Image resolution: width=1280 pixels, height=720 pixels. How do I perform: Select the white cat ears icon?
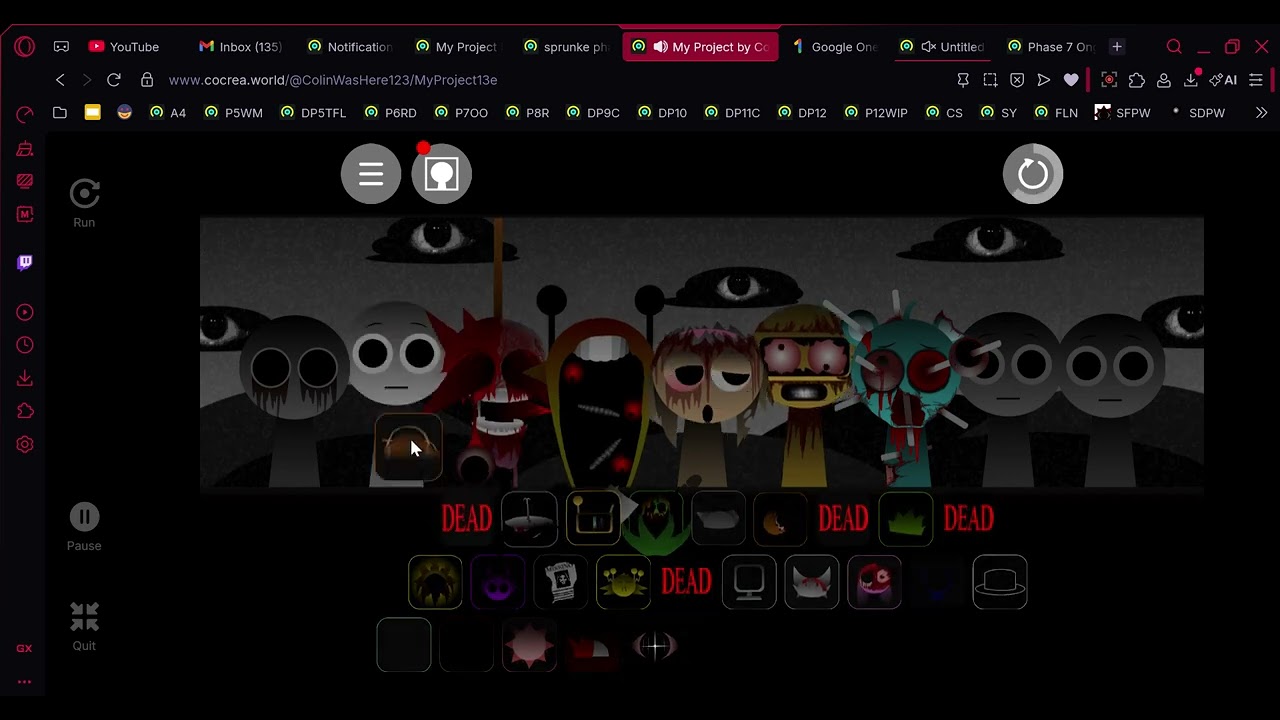click(812, 582)
